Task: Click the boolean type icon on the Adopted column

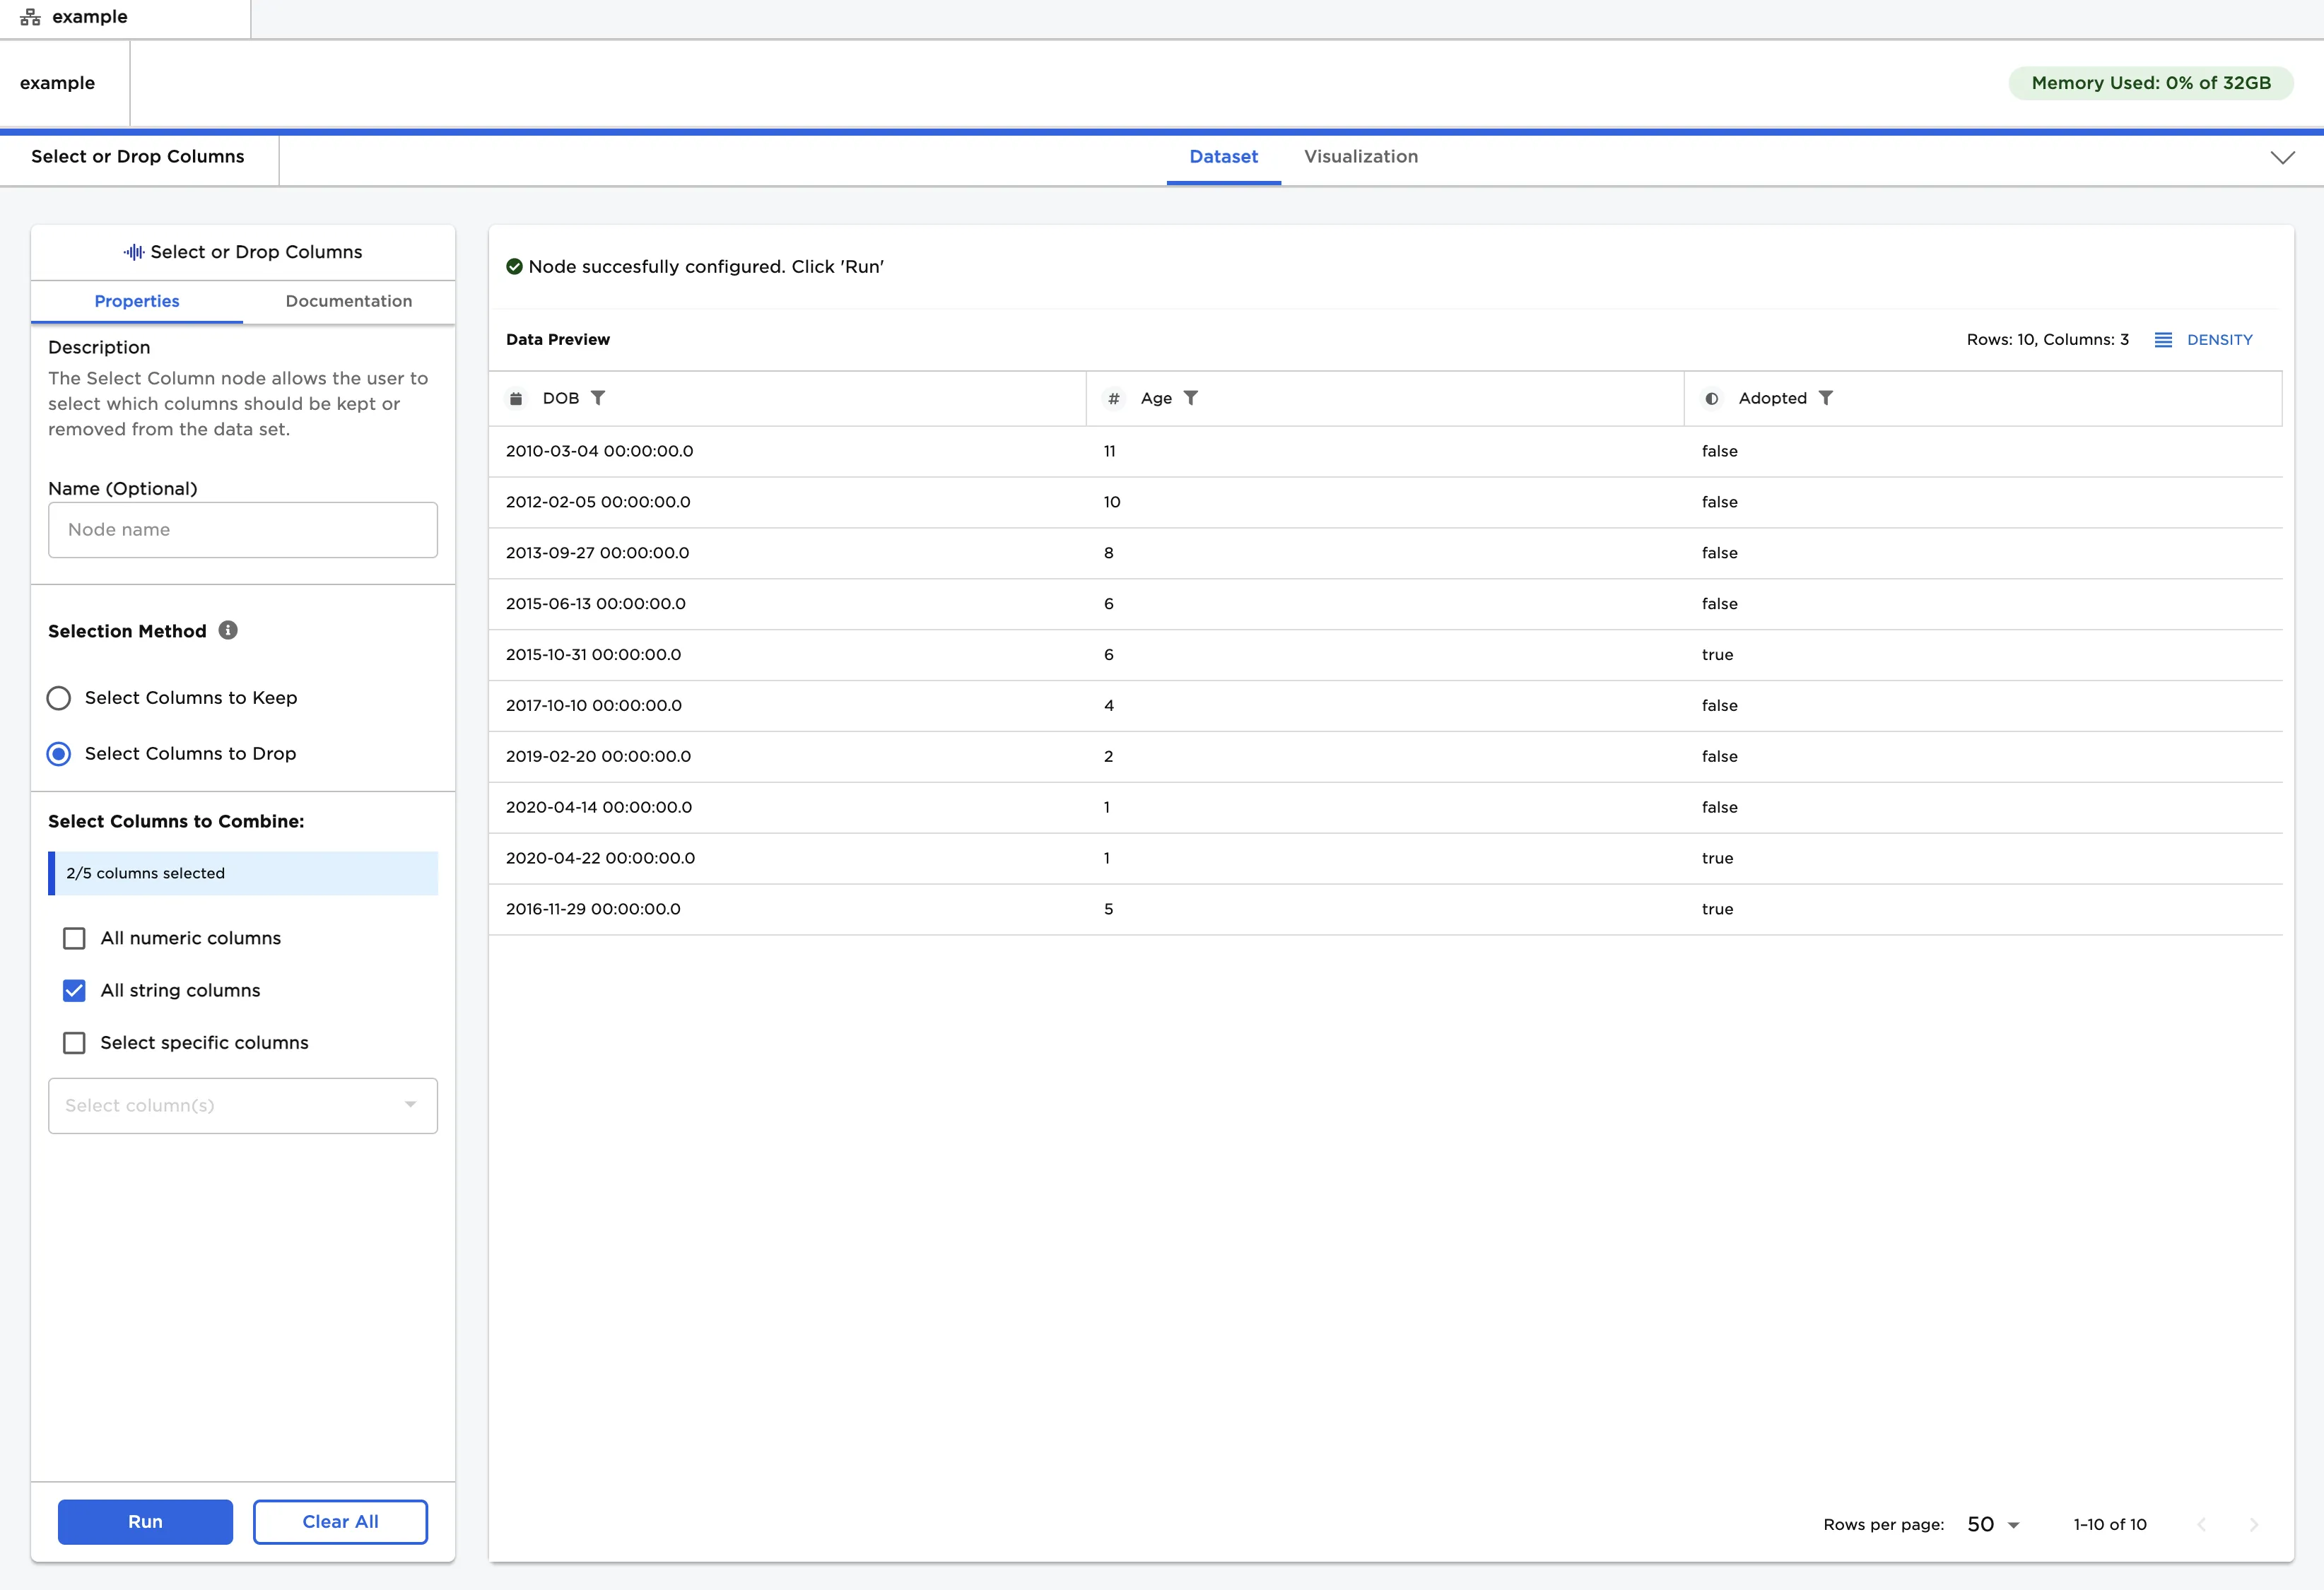Action: [x=1710, y=398]
